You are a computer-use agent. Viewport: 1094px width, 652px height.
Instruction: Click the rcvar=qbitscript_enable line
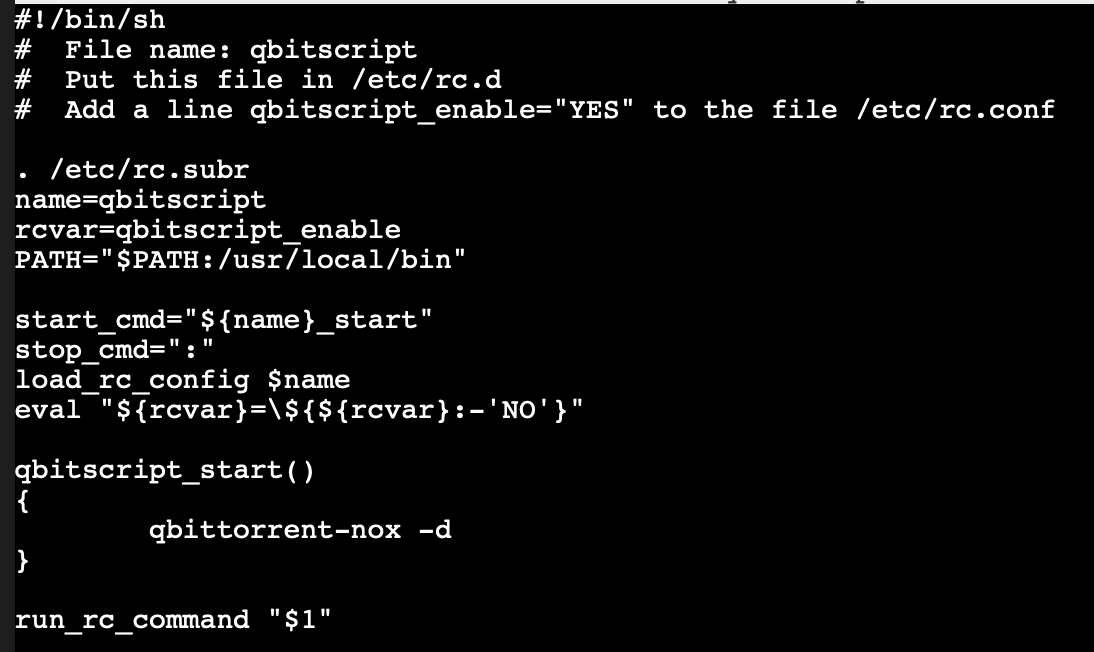tap(208, 230)
